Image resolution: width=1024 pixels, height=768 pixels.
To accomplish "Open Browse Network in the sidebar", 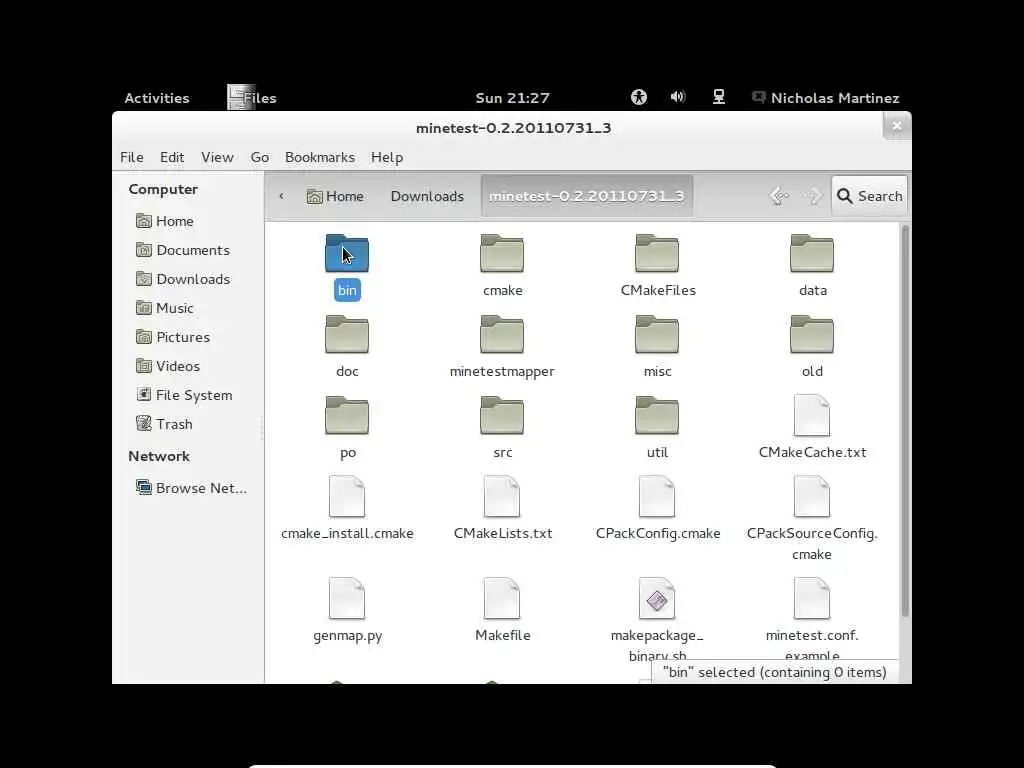I will [191, 488].
